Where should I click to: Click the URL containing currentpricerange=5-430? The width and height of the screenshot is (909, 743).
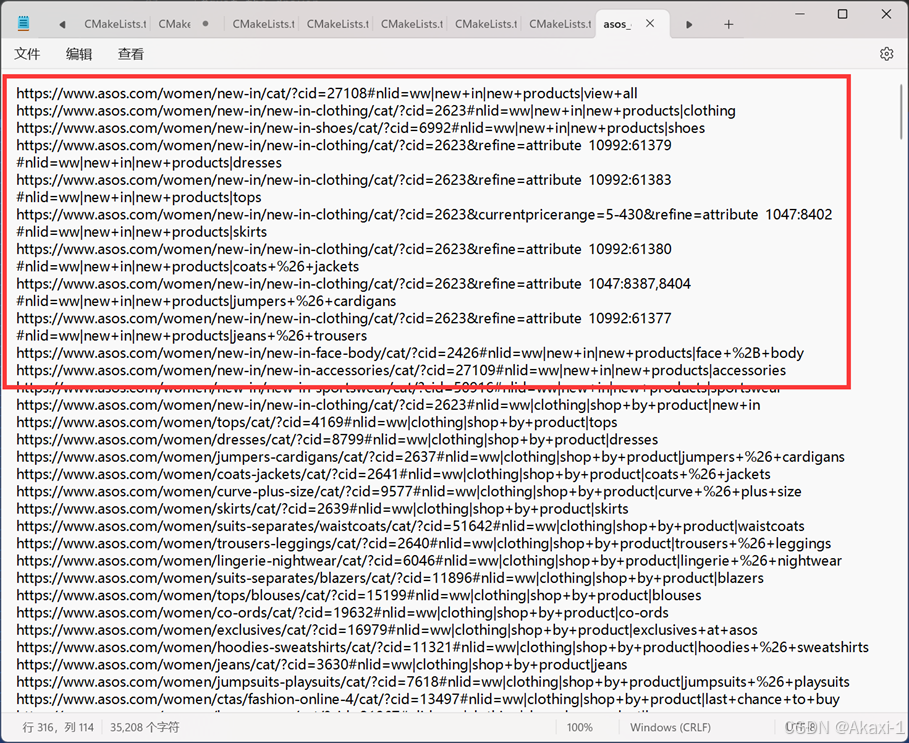(x=424, y=214)
